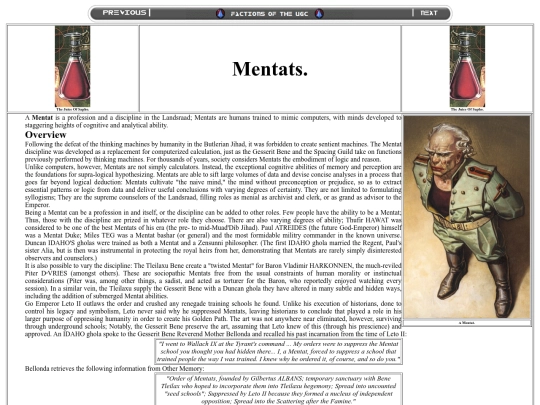Click the paragraph starting Being a Mentat

click(x=213, y=235)
